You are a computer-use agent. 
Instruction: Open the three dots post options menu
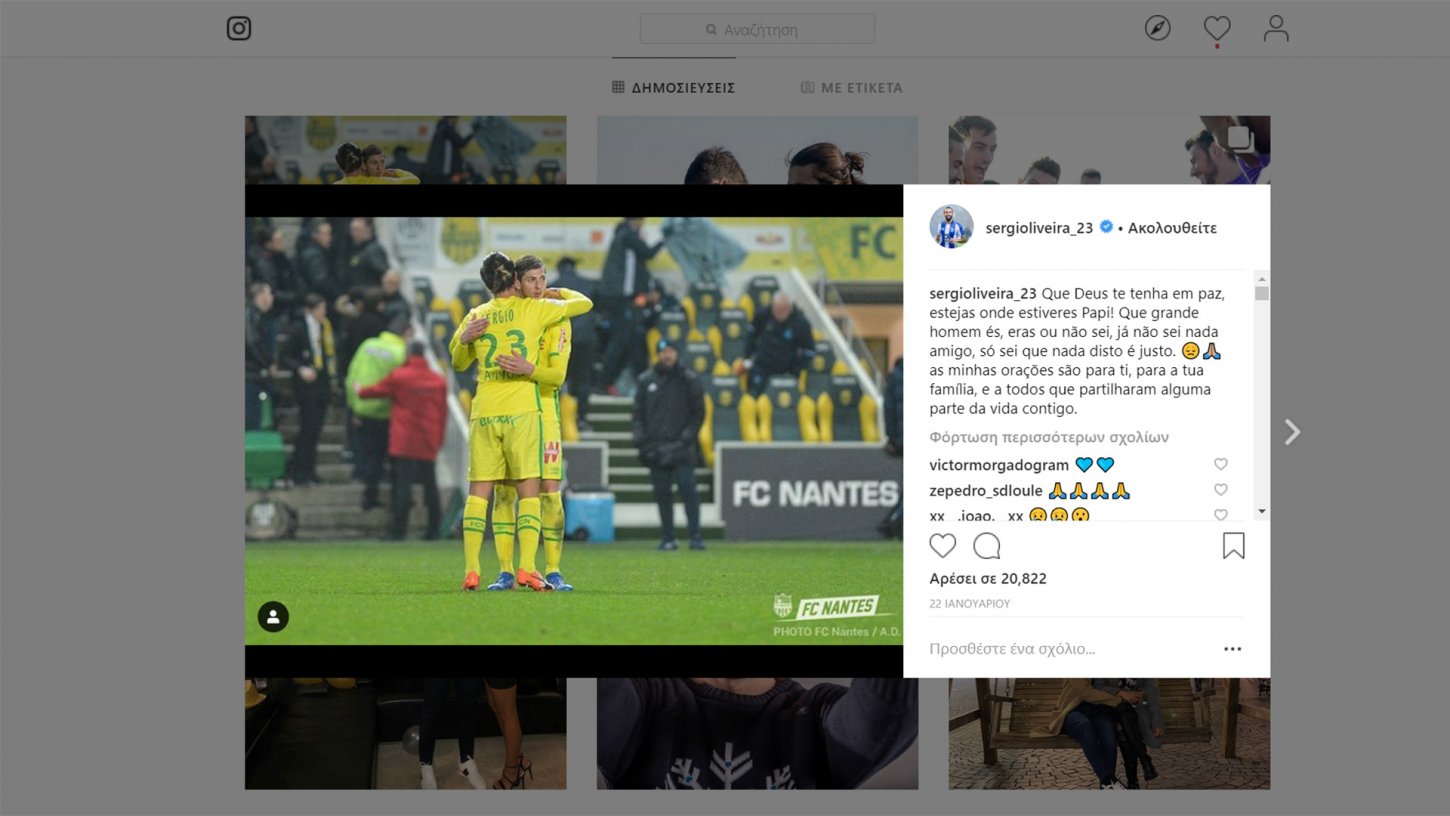point(1232,649)
